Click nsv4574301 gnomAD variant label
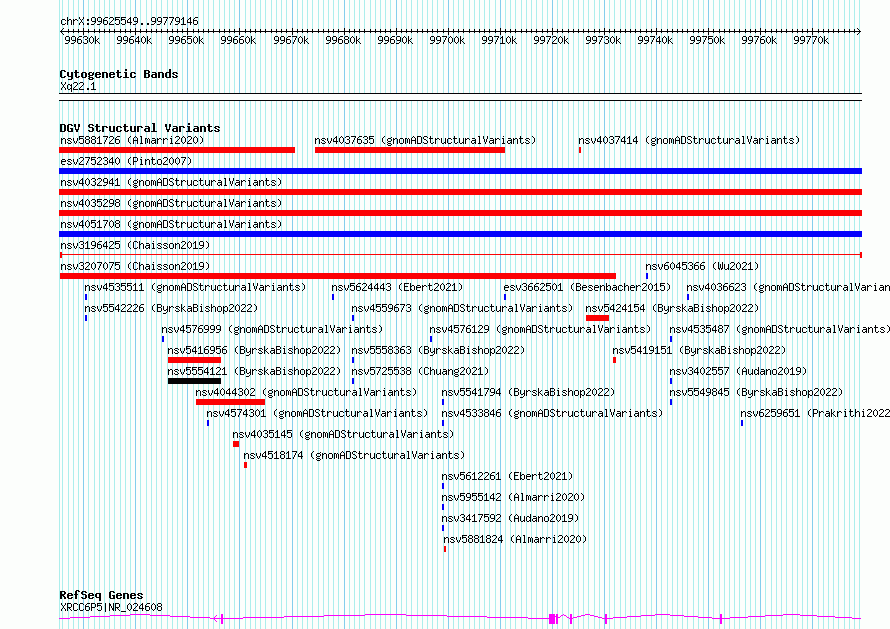 (x=317, y=413)
